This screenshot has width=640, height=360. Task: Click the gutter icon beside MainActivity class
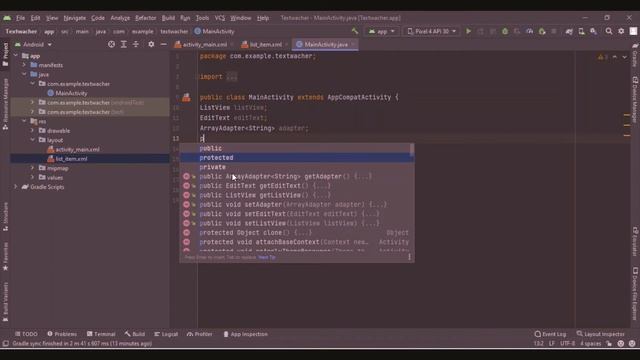[x=186, y=97]
